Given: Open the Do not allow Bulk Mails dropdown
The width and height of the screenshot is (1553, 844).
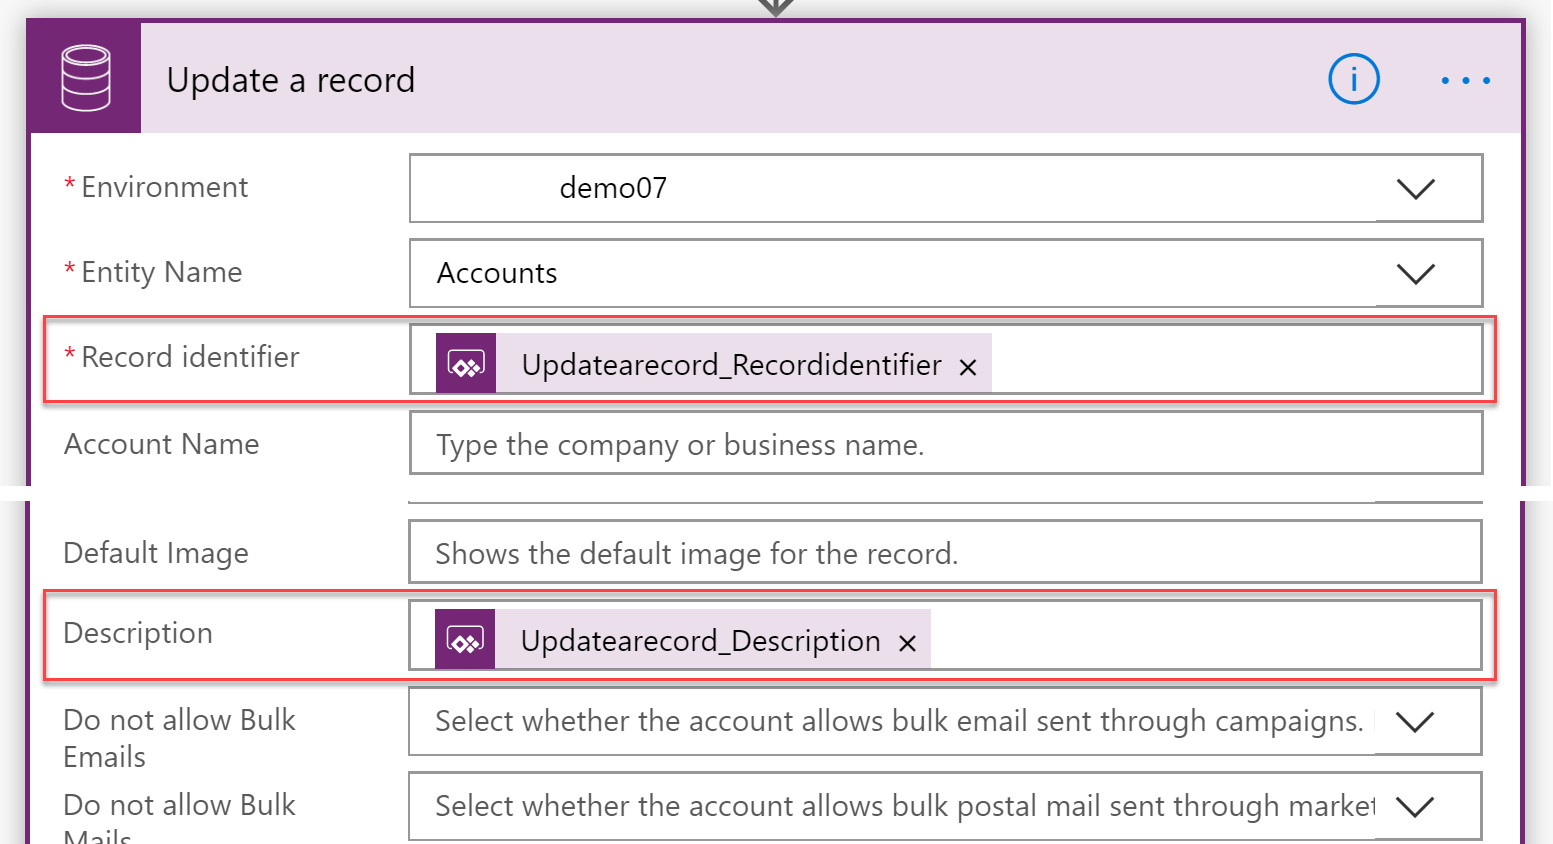Looking at the screenshot, I should pyautogui.click(x=1414, y=806).
